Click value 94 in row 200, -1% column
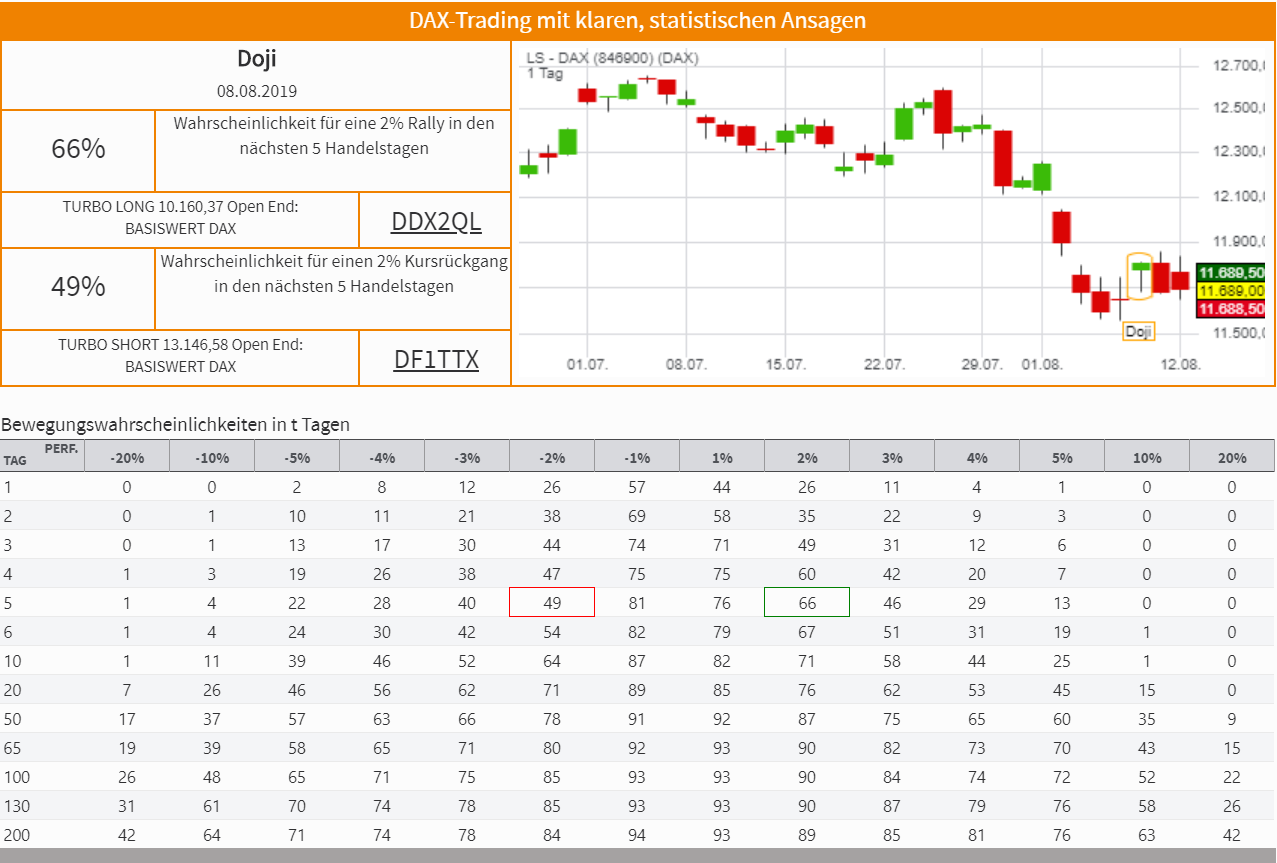 pyautogui.click(x=637, y=835)
